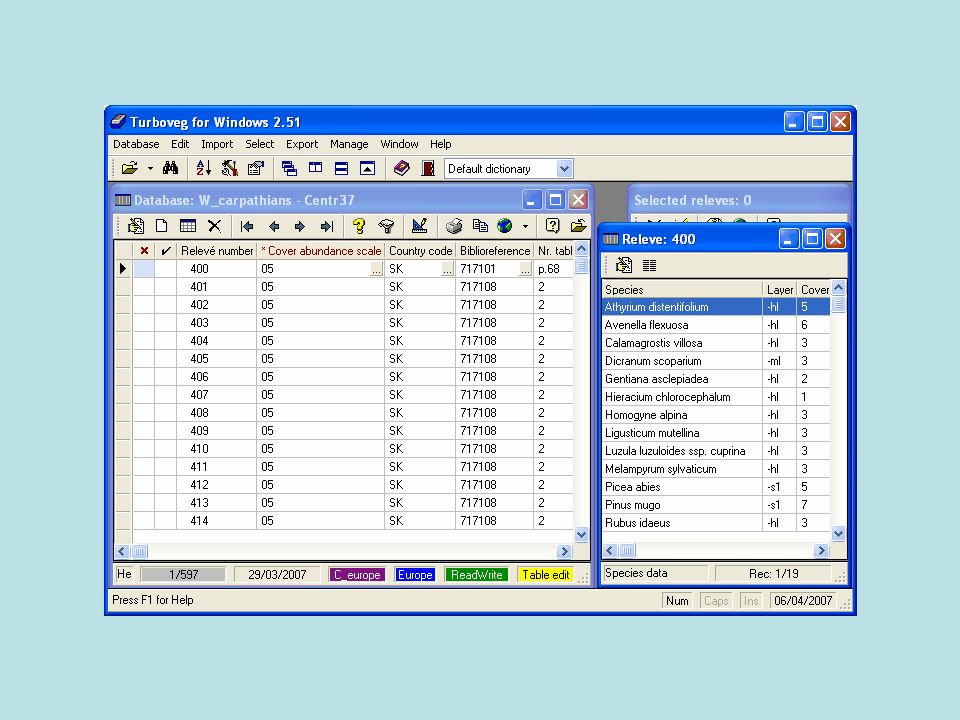Jump to last record arrow
This screenshot has width=960, height=720.
click(x=326, y=227)
